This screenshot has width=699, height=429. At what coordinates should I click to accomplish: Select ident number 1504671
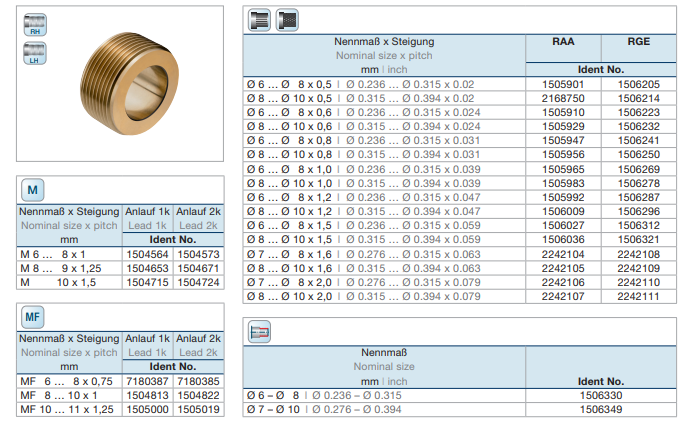198,268
